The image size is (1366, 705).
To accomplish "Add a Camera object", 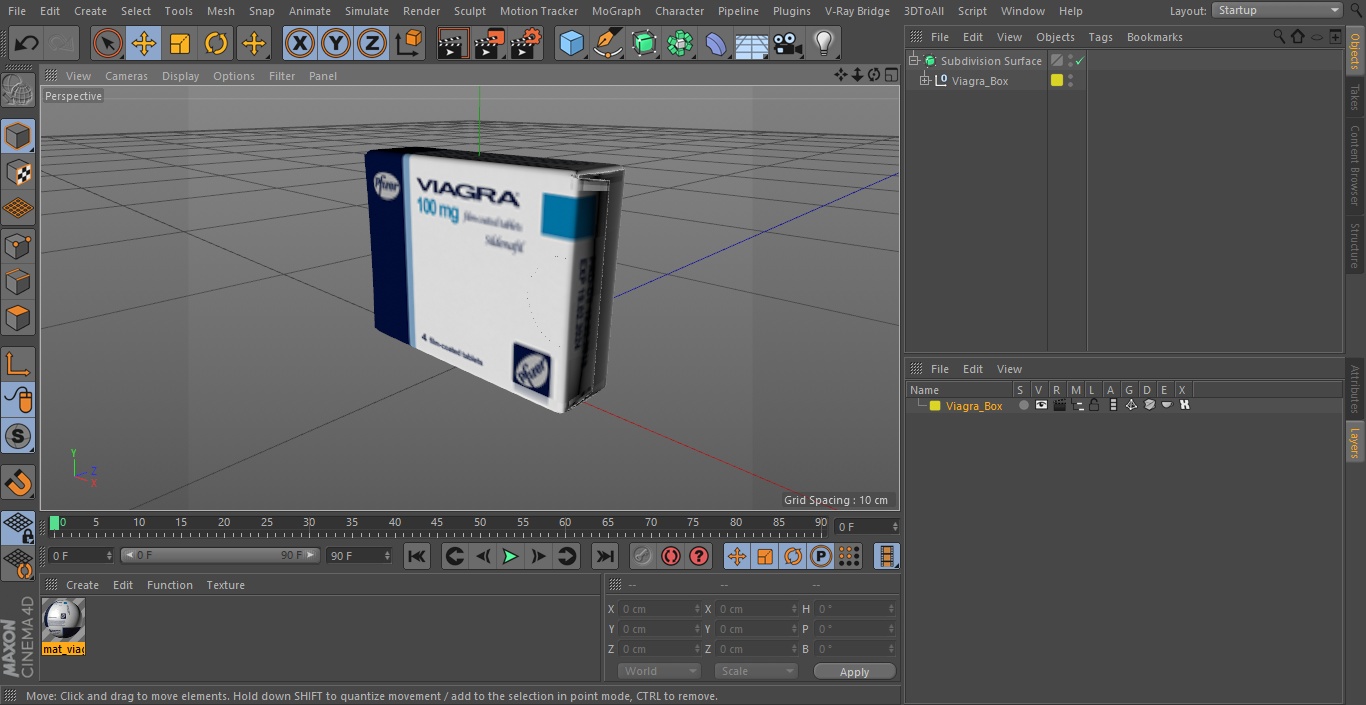I will (788, 43).
